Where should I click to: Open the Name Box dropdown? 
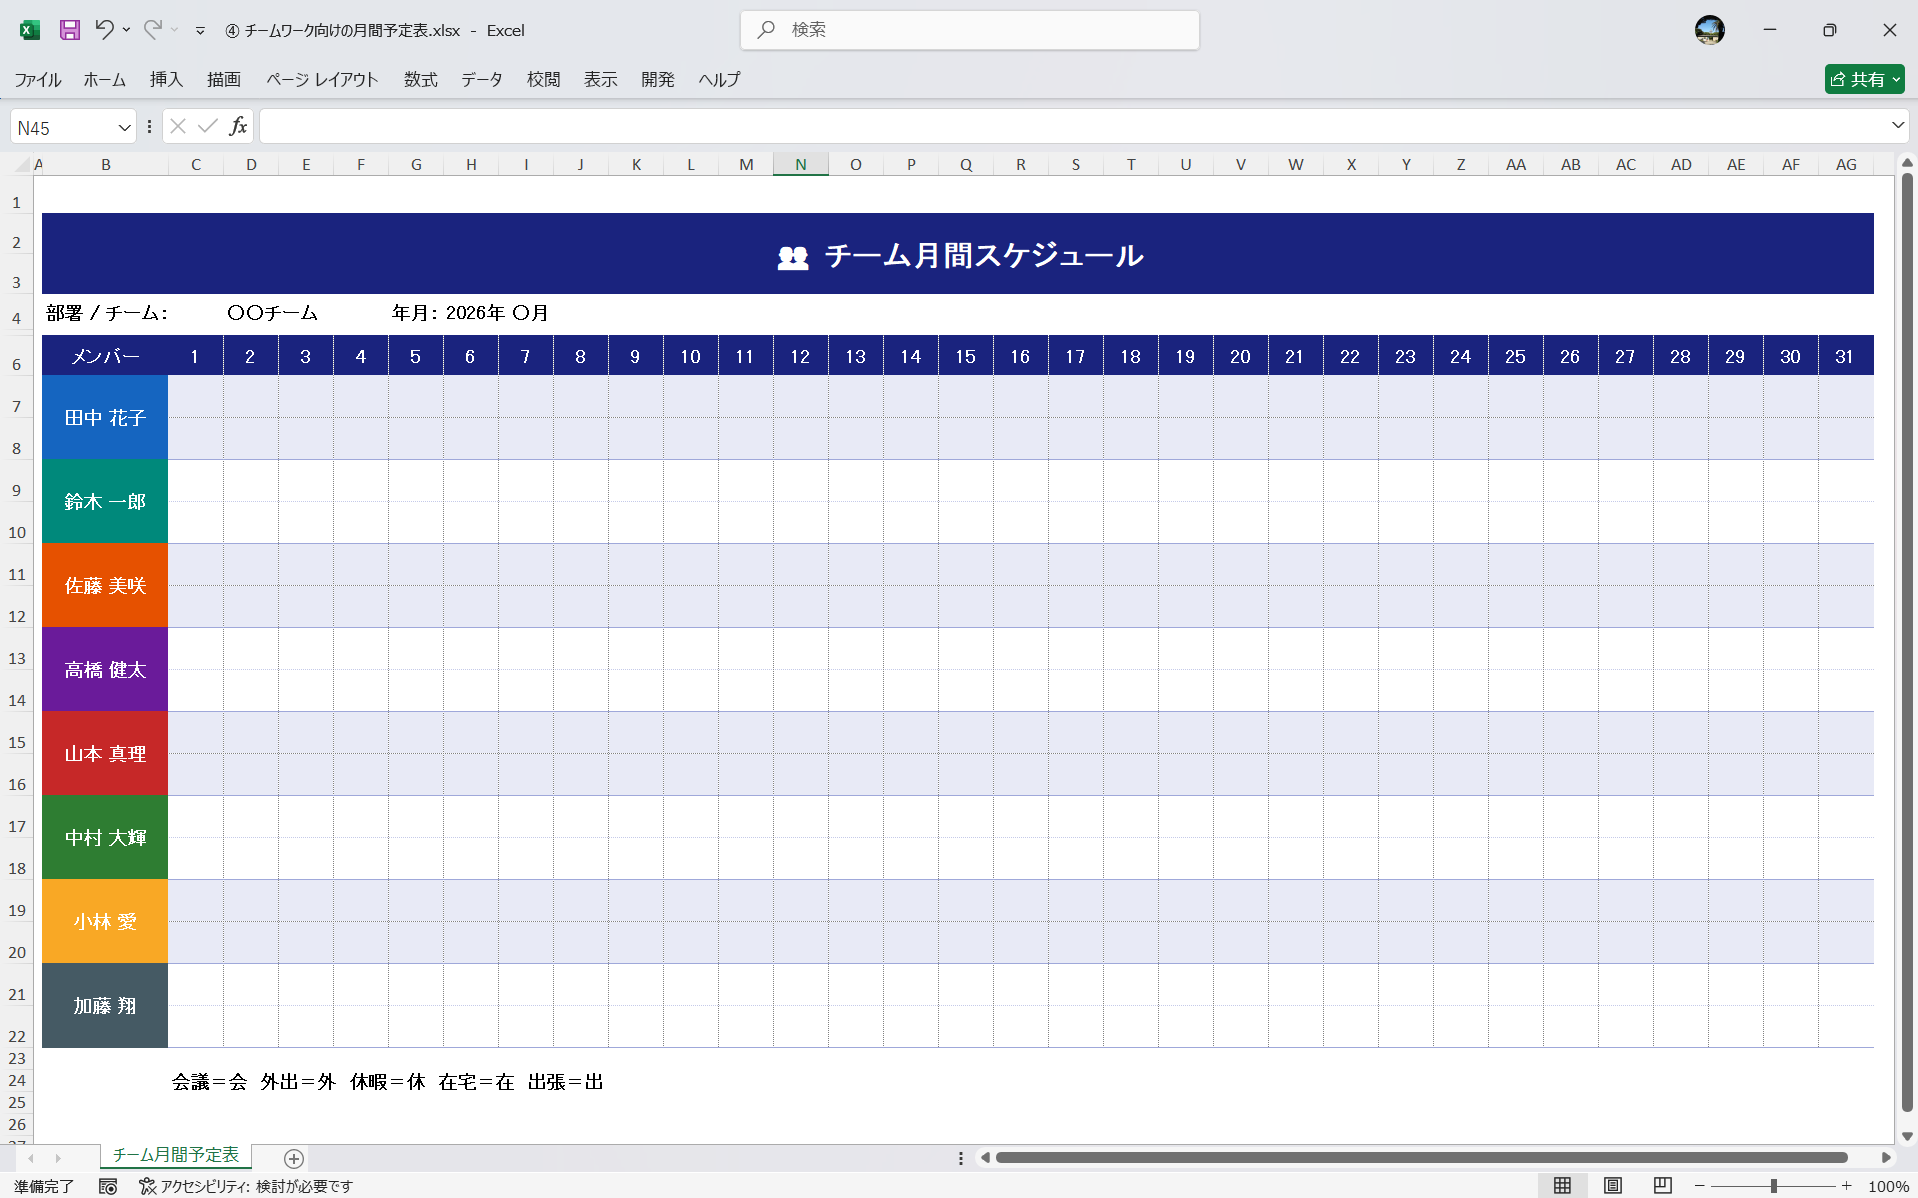(x=124, y=126)
